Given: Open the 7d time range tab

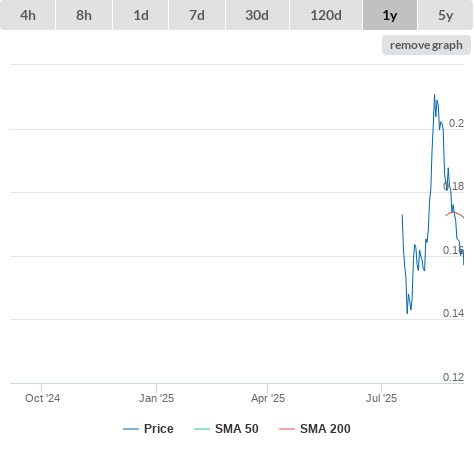Looking at the screenshot, I should 197,15.
